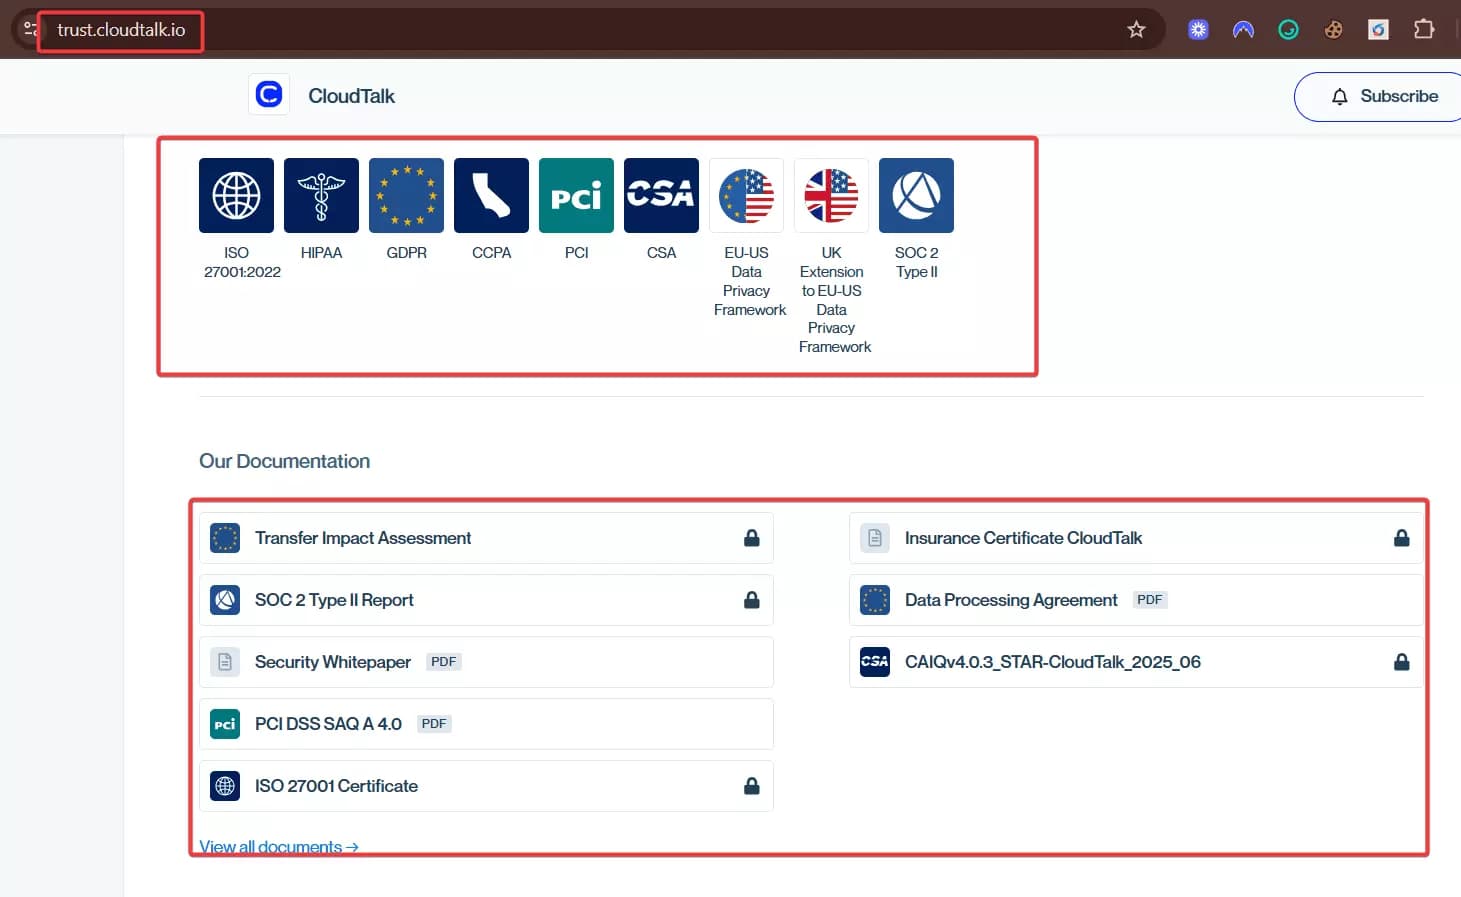Open the UK Extension flag badge
The width and height of the screenshot is (1461, 897).
click(831, 195)
